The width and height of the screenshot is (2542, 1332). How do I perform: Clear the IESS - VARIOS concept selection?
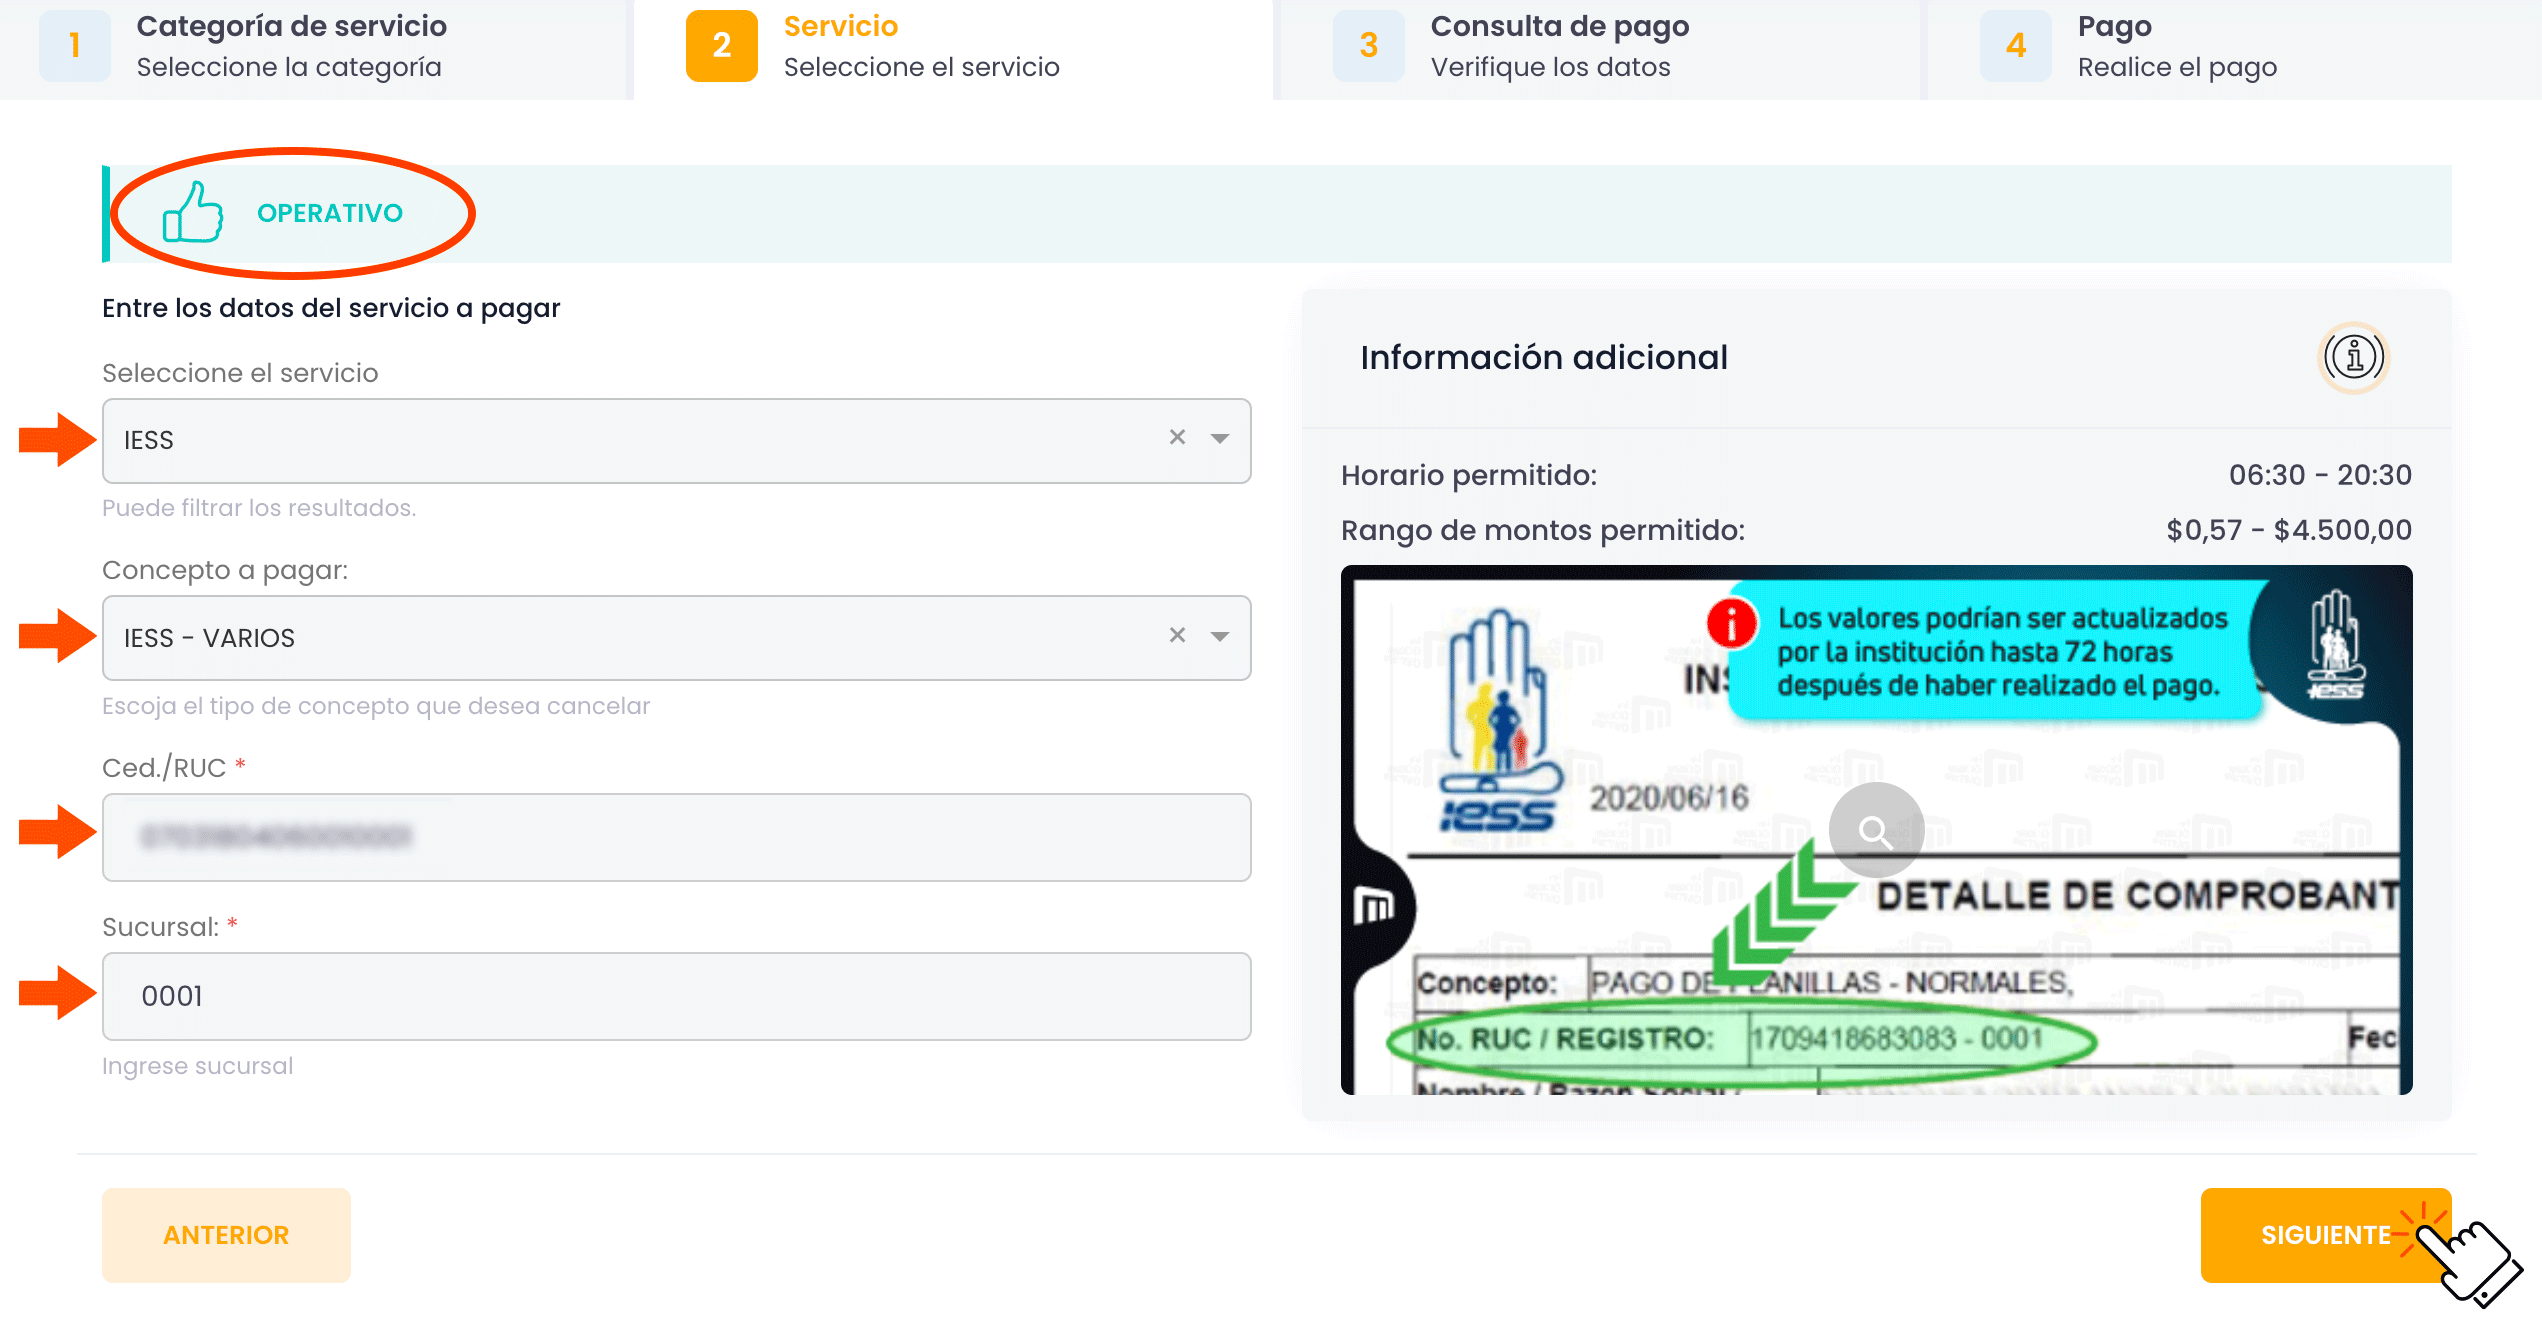point(1177,636)
